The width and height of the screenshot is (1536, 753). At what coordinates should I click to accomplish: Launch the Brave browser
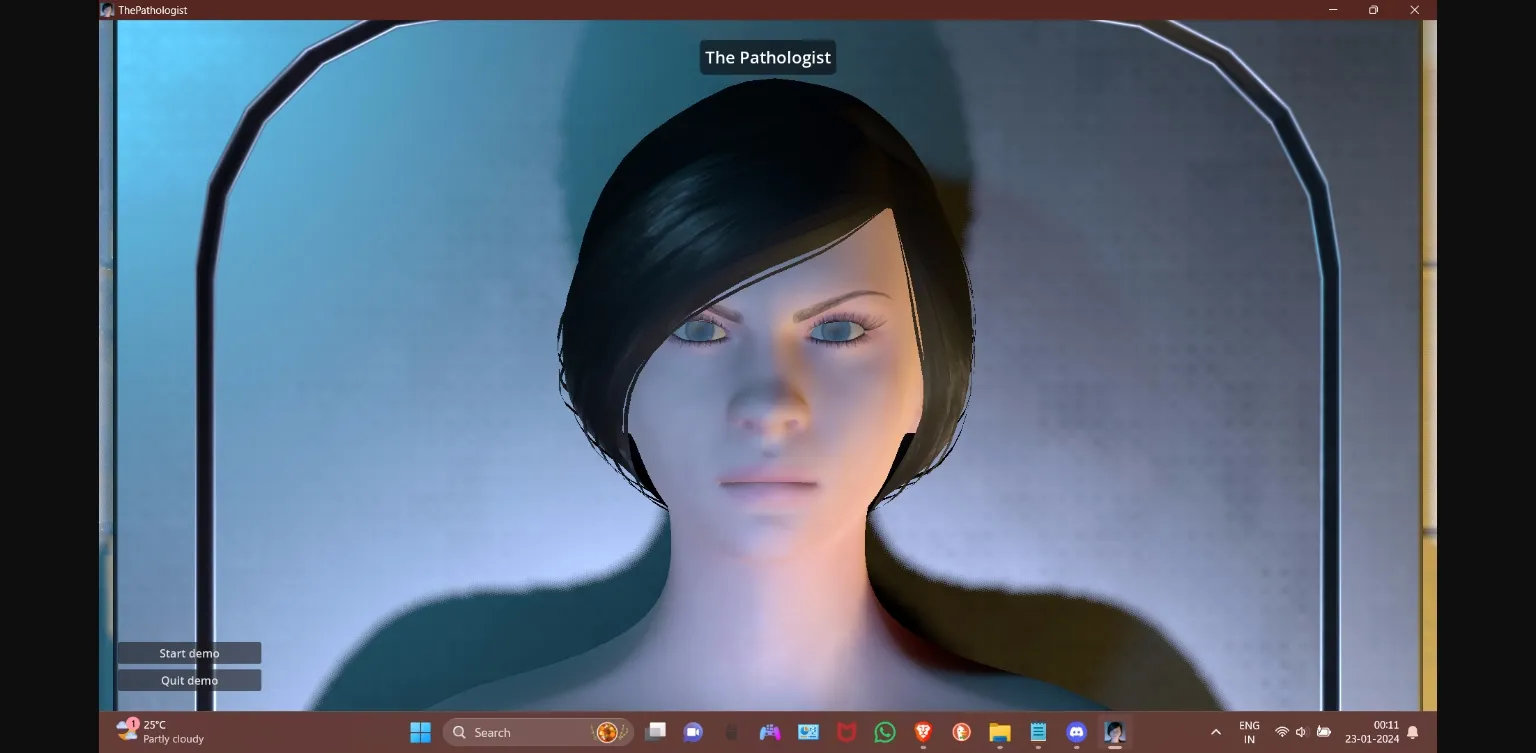tap(923, 732)
